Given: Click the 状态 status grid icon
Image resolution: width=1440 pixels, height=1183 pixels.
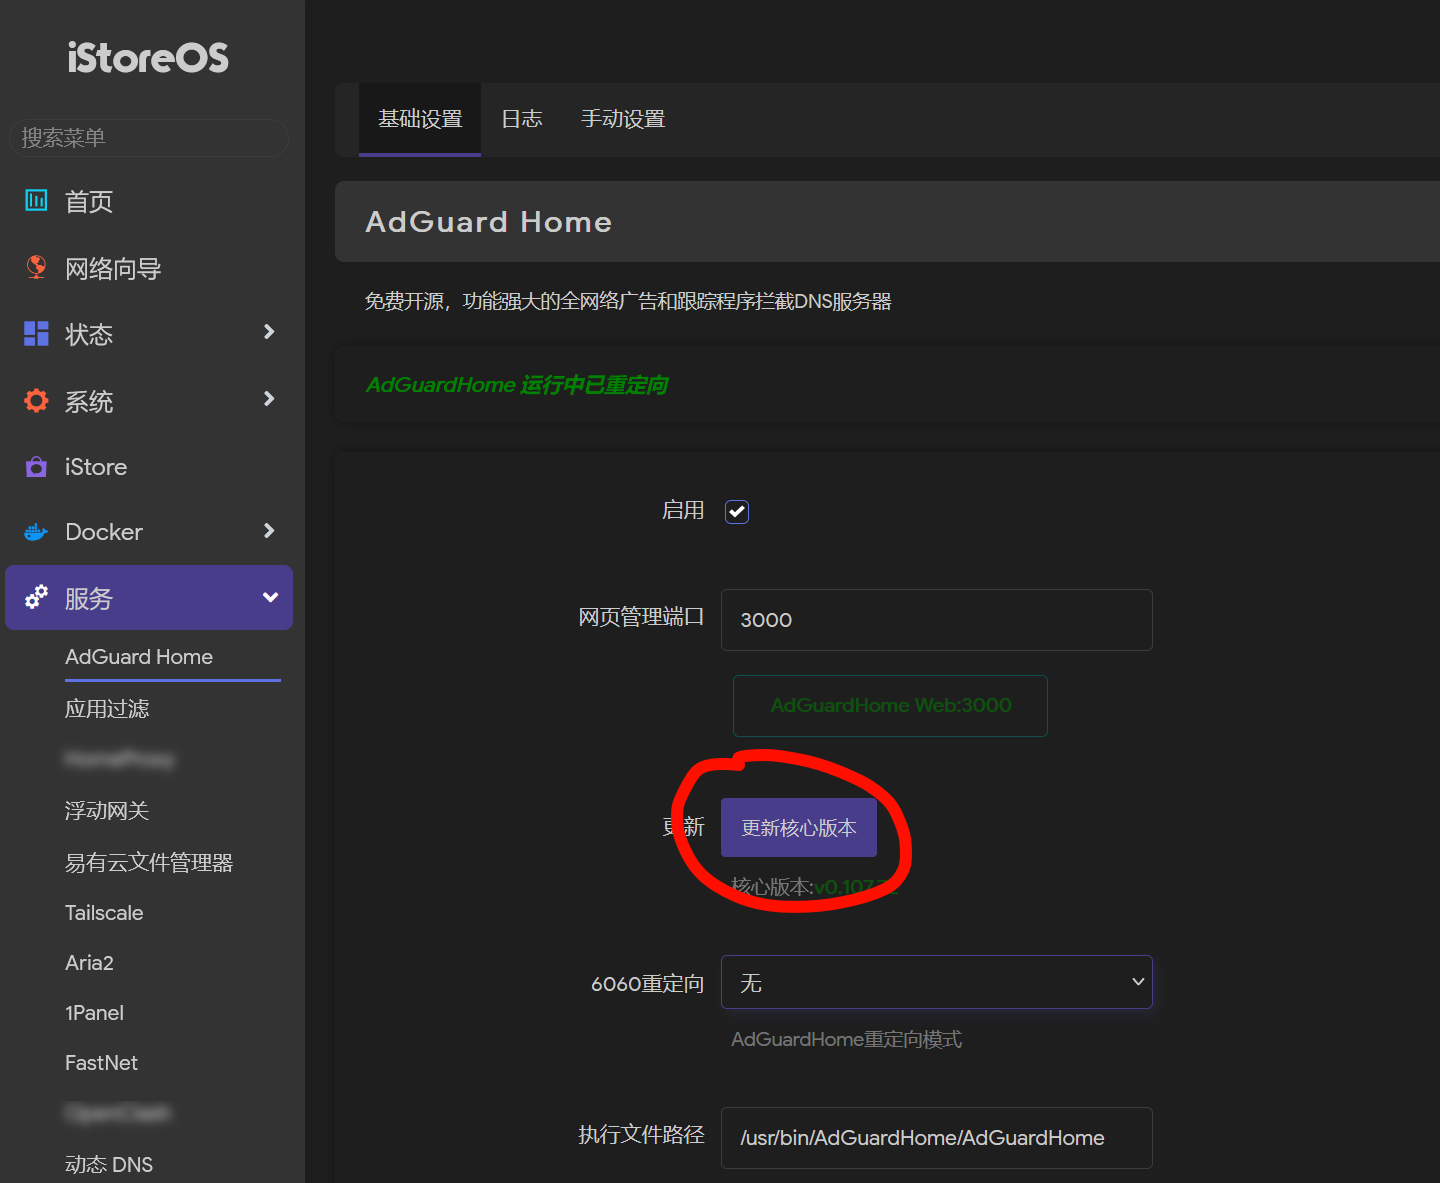Looking at the screenshot, I should [x=36, y=334].
